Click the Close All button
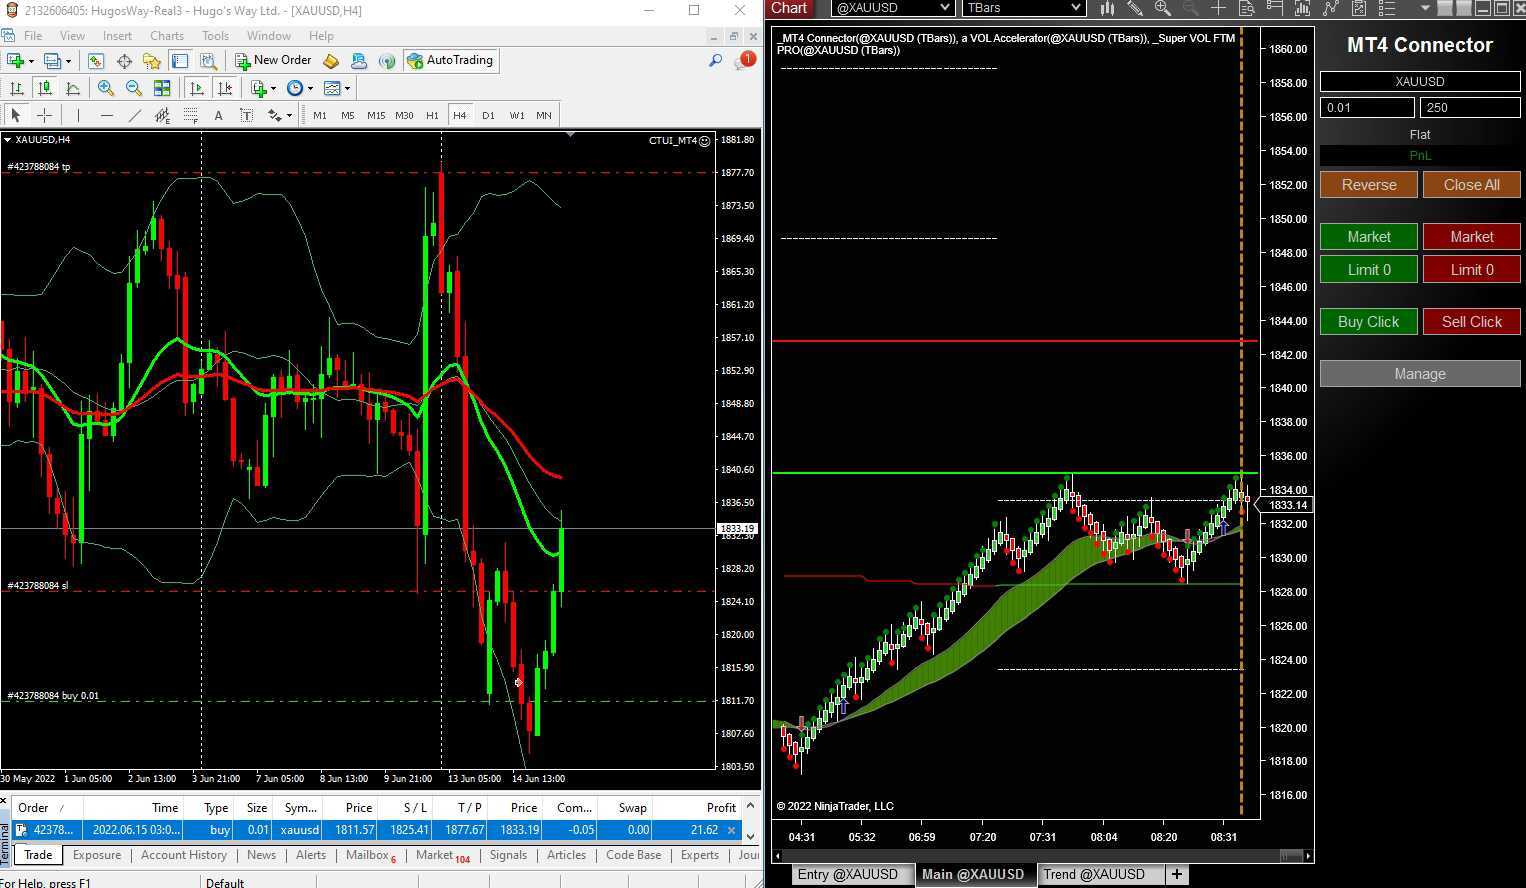This screenshot has height=888, width=1526. 1471,185
